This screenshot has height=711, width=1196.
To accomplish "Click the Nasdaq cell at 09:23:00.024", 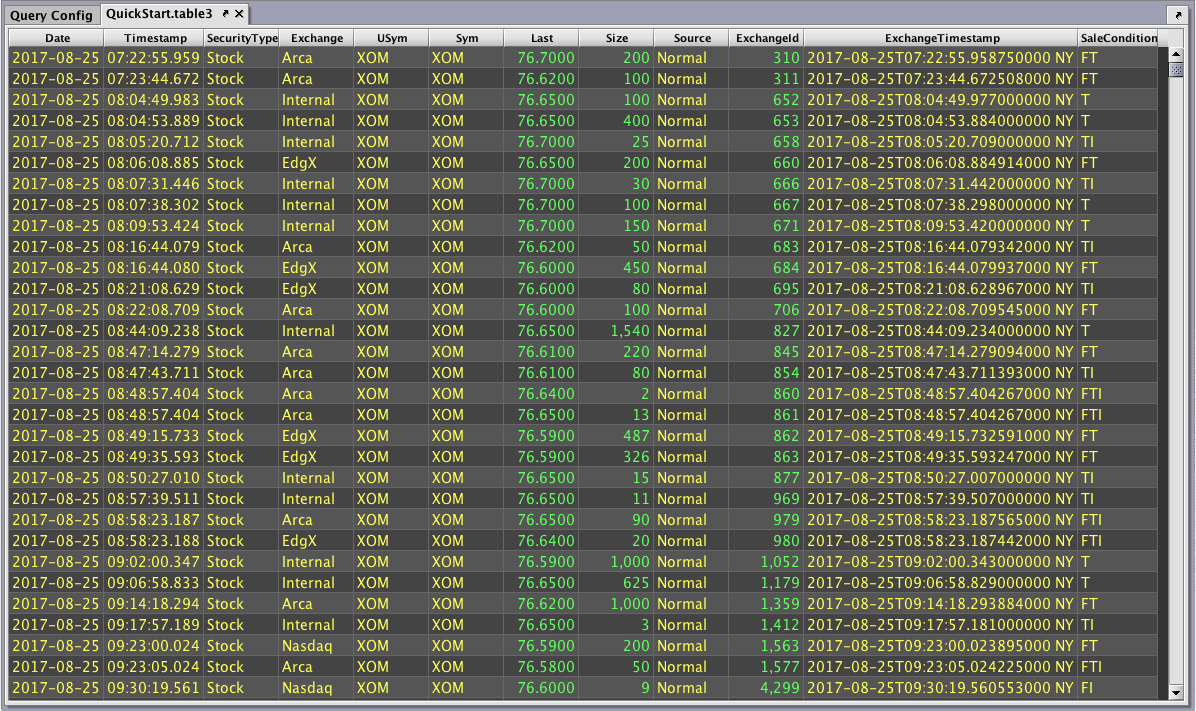I will coord(308,646).
